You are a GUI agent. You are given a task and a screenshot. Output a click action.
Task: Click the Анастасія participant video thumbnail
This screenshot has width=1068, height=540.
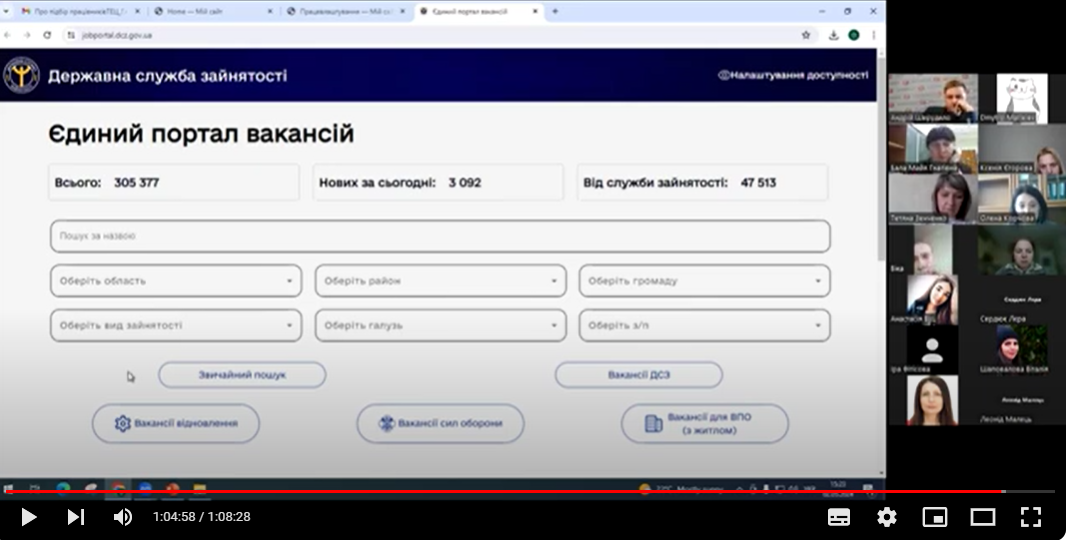[x=932, y=298]
